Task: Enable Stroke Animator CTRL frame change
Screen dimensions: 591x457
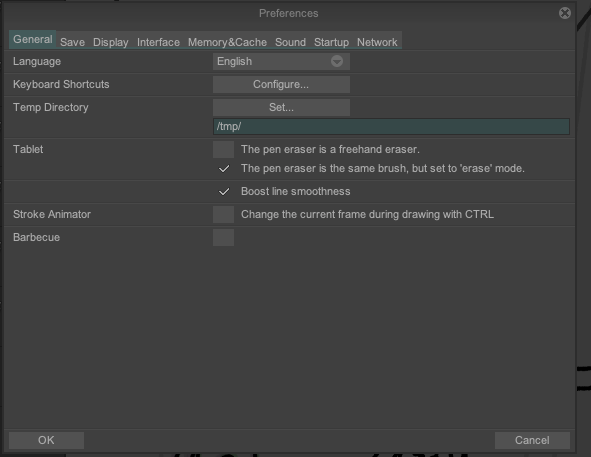Action: [224, 215]
